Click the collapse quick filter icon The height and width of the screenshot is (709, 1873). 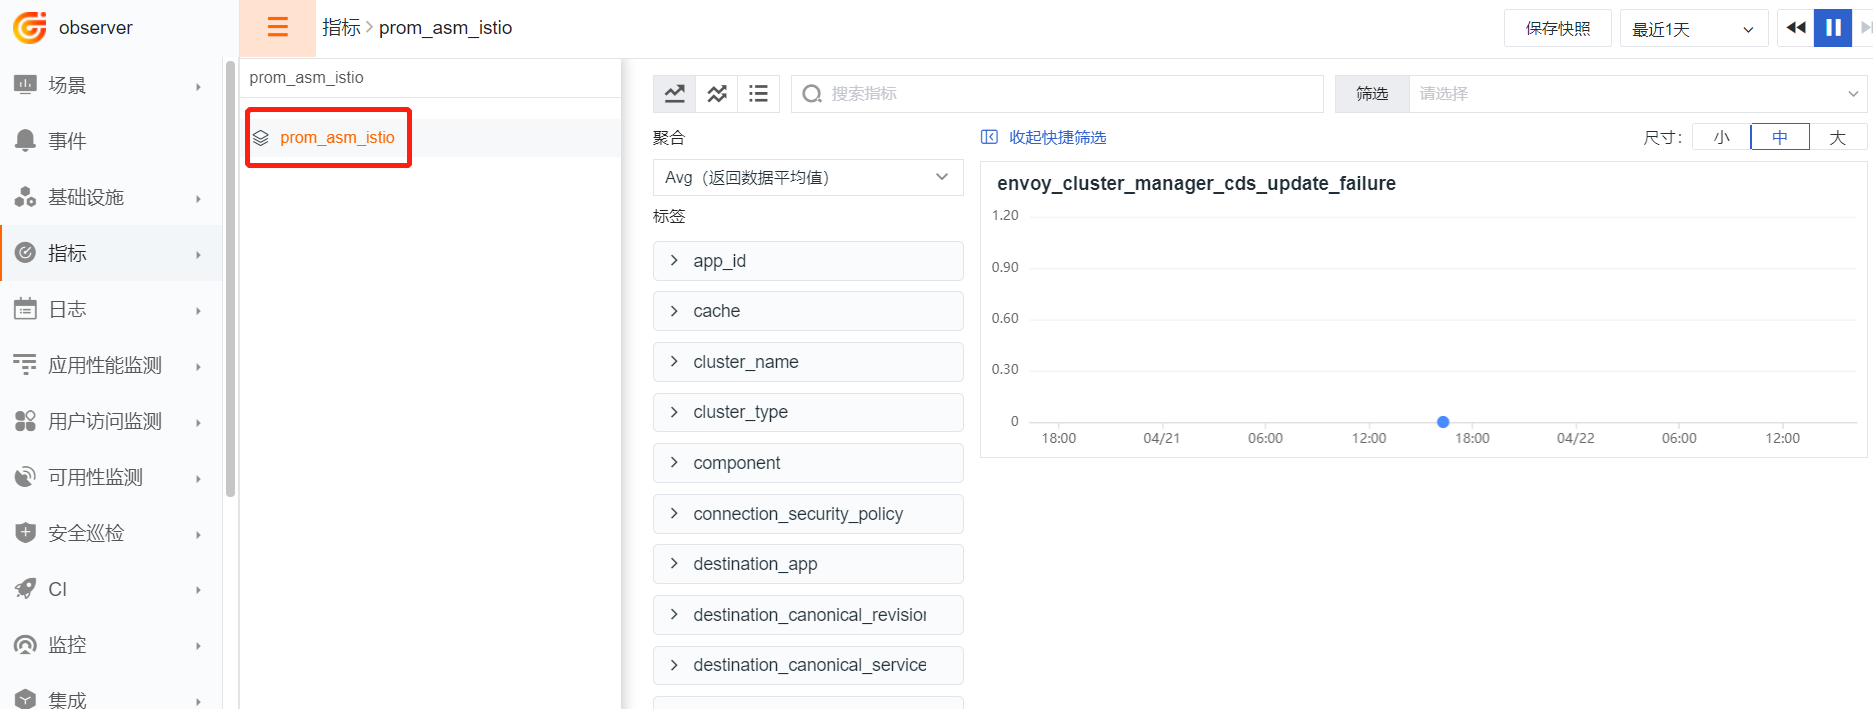tap(989, 137)
